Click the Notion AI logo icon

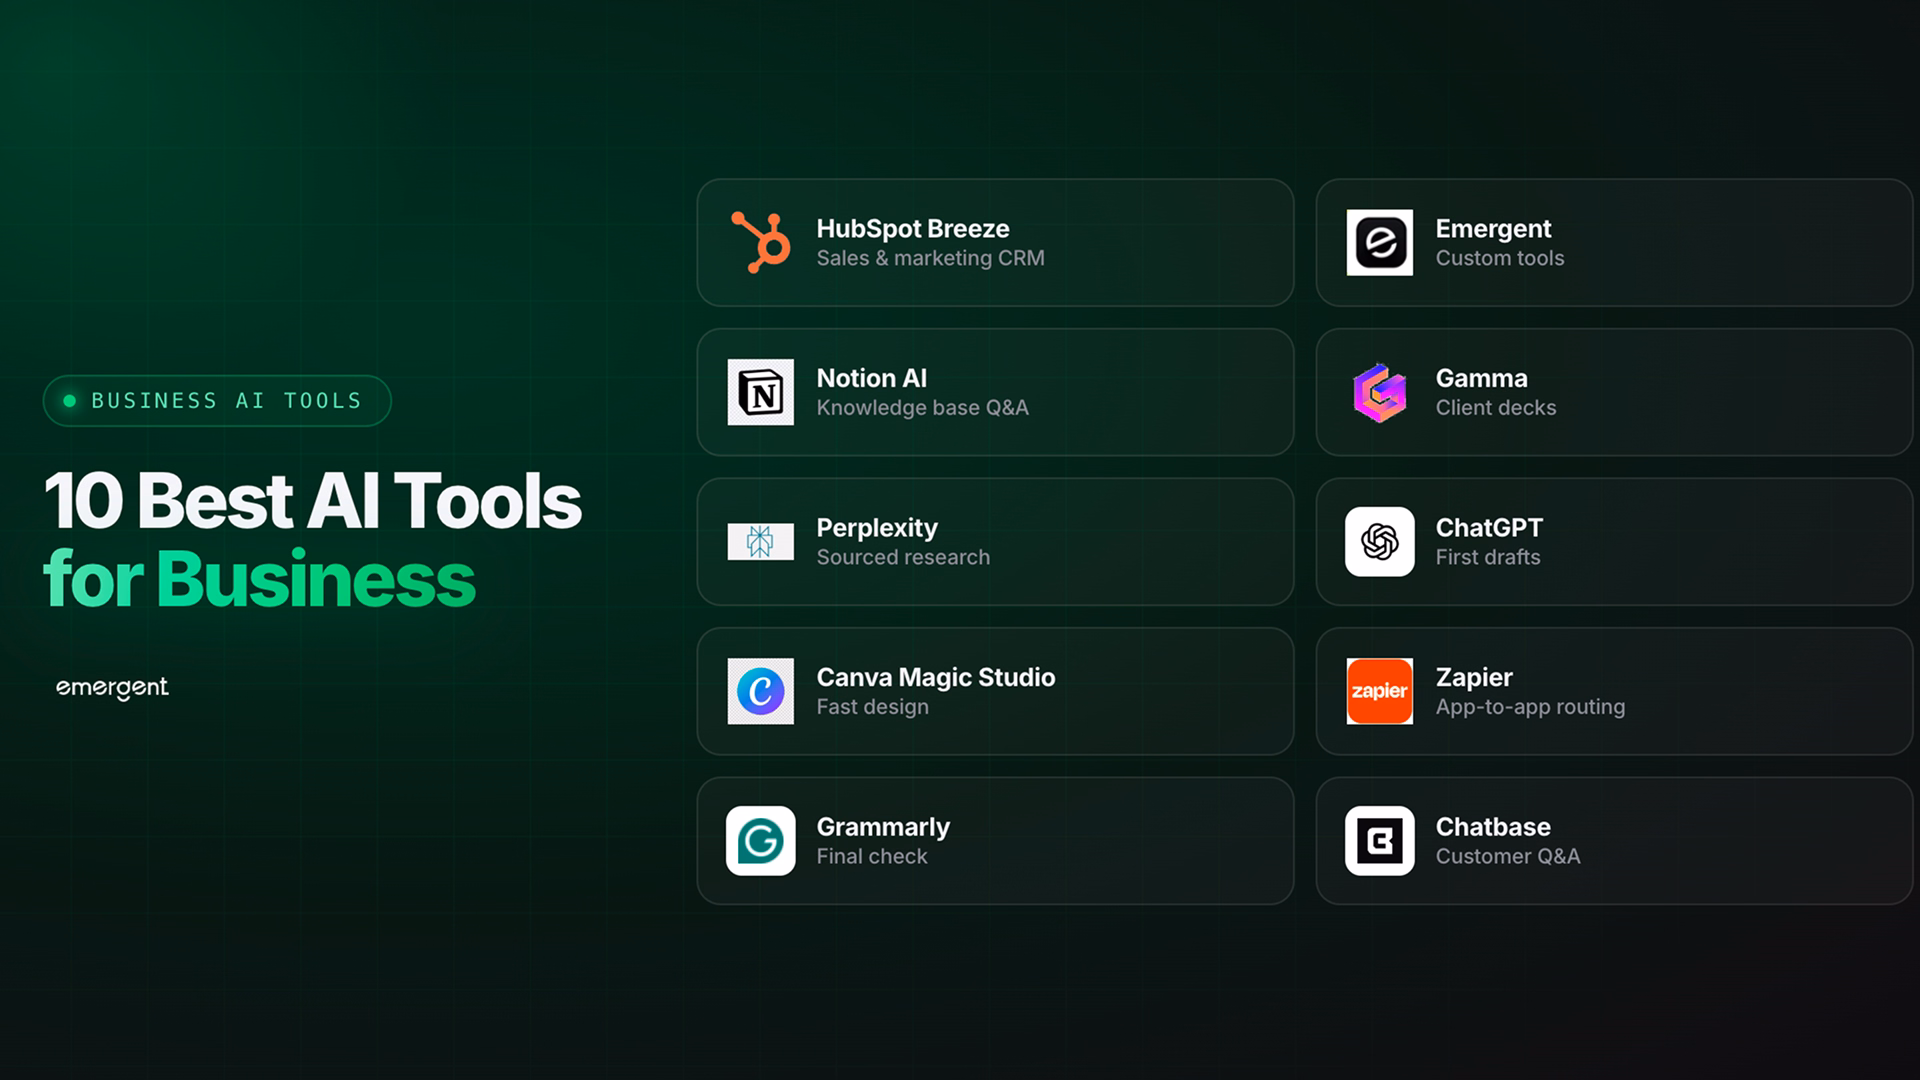pos(760,392)
